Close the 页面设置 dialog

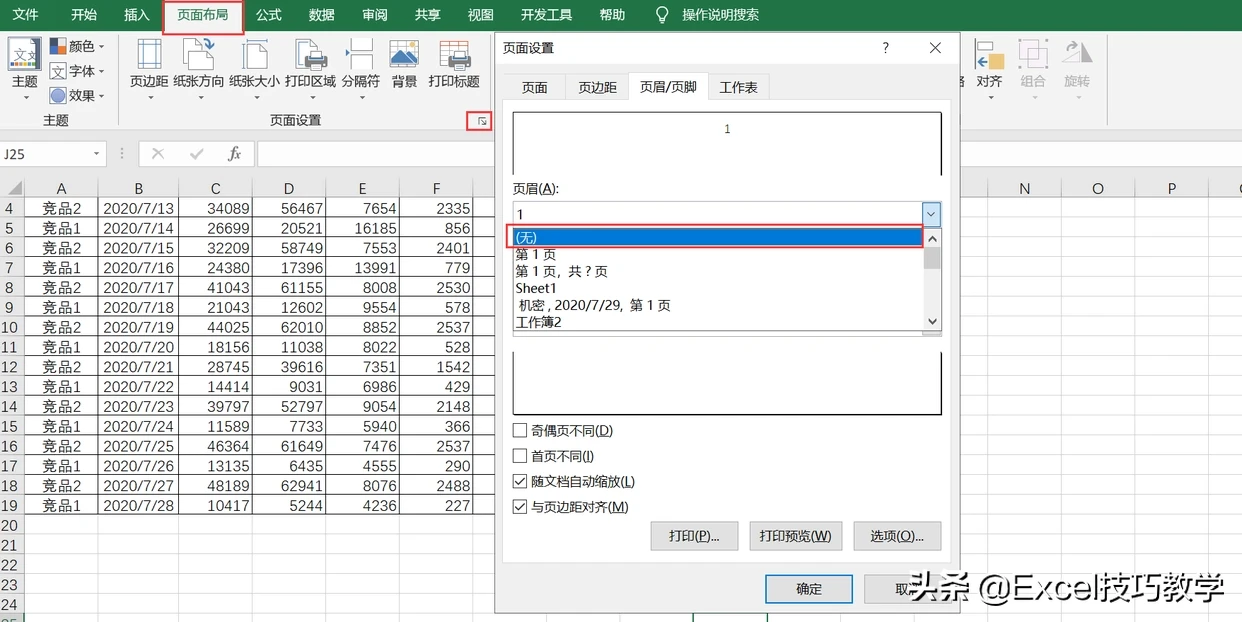pyautogui.click(x=935, y=48)
